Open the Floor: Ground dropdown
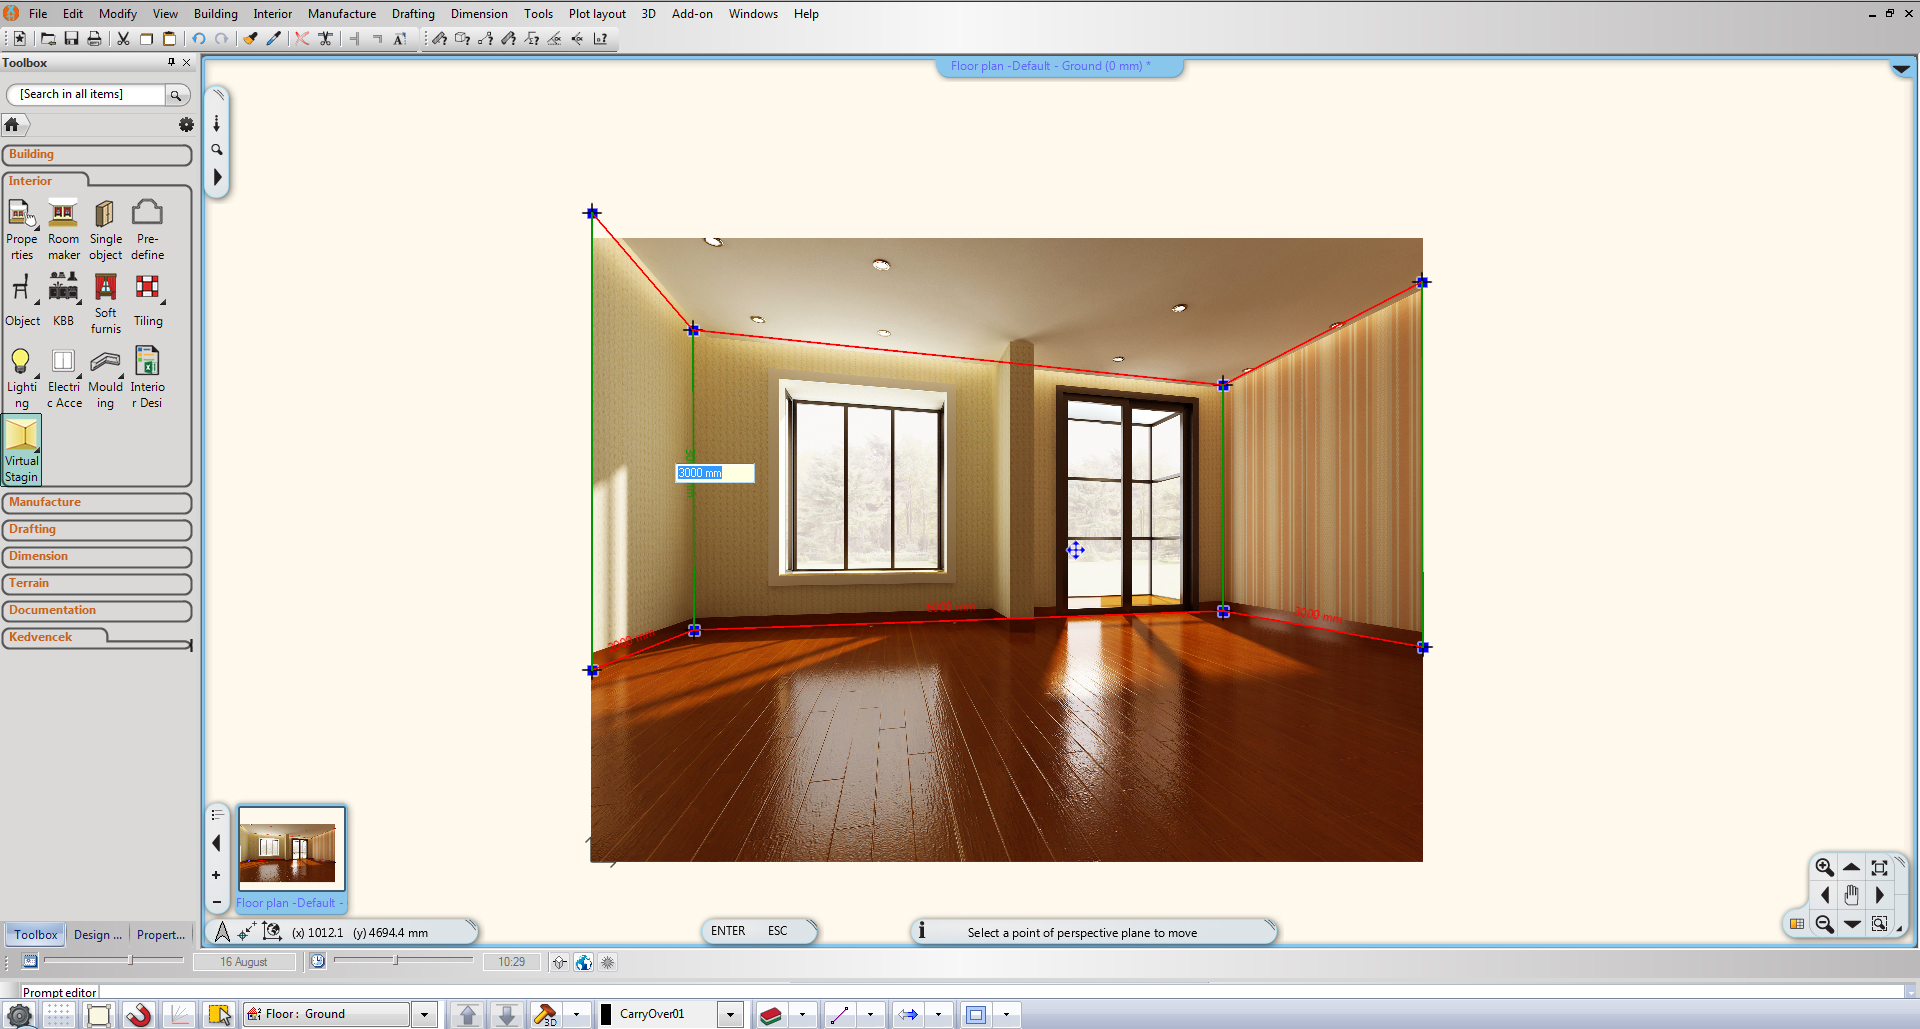Viewport: 1920px width, 1029px height. [x=424, y=1014]
